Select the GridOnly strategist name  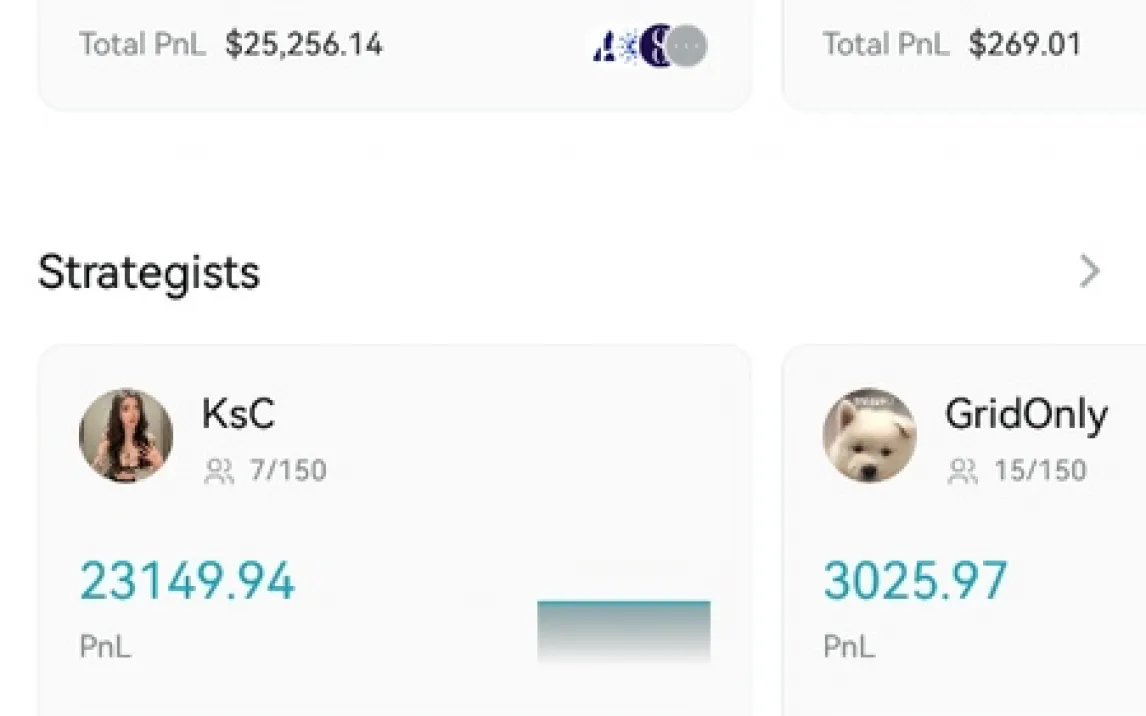coord(1026,414)
